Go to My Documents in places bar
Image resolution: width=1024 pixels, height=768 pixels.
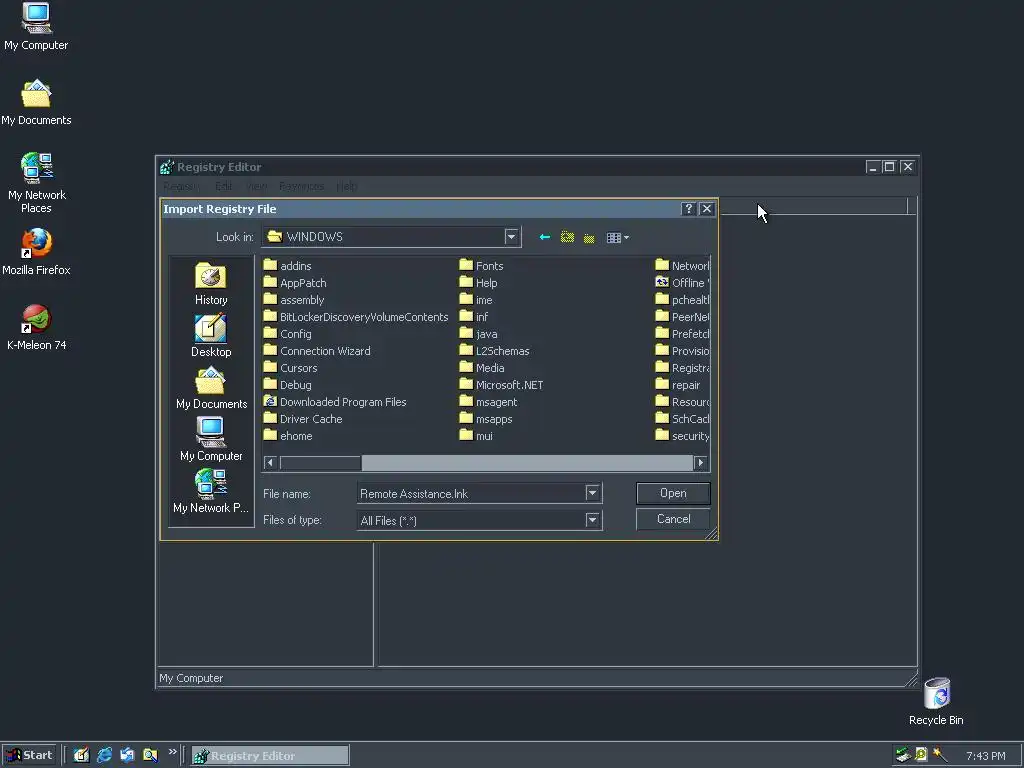point(211,388)
